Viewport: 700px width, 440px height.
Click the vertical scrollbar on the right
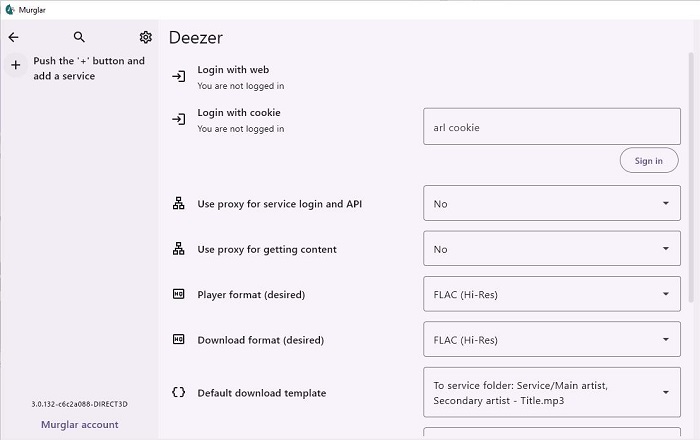[x=691, y=178]
